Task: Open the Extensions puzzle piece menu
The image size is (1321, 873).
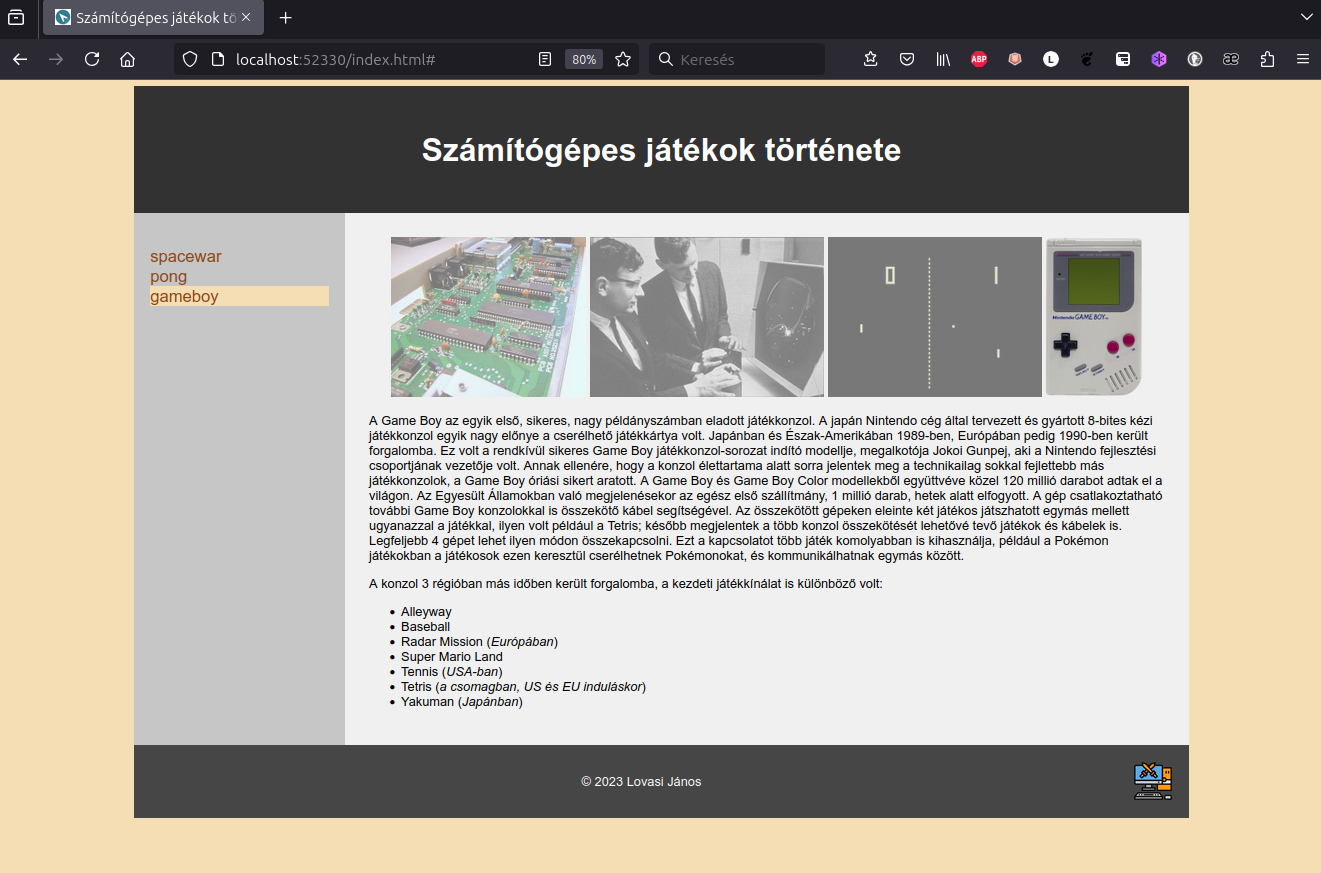Action: (1267, 59)
